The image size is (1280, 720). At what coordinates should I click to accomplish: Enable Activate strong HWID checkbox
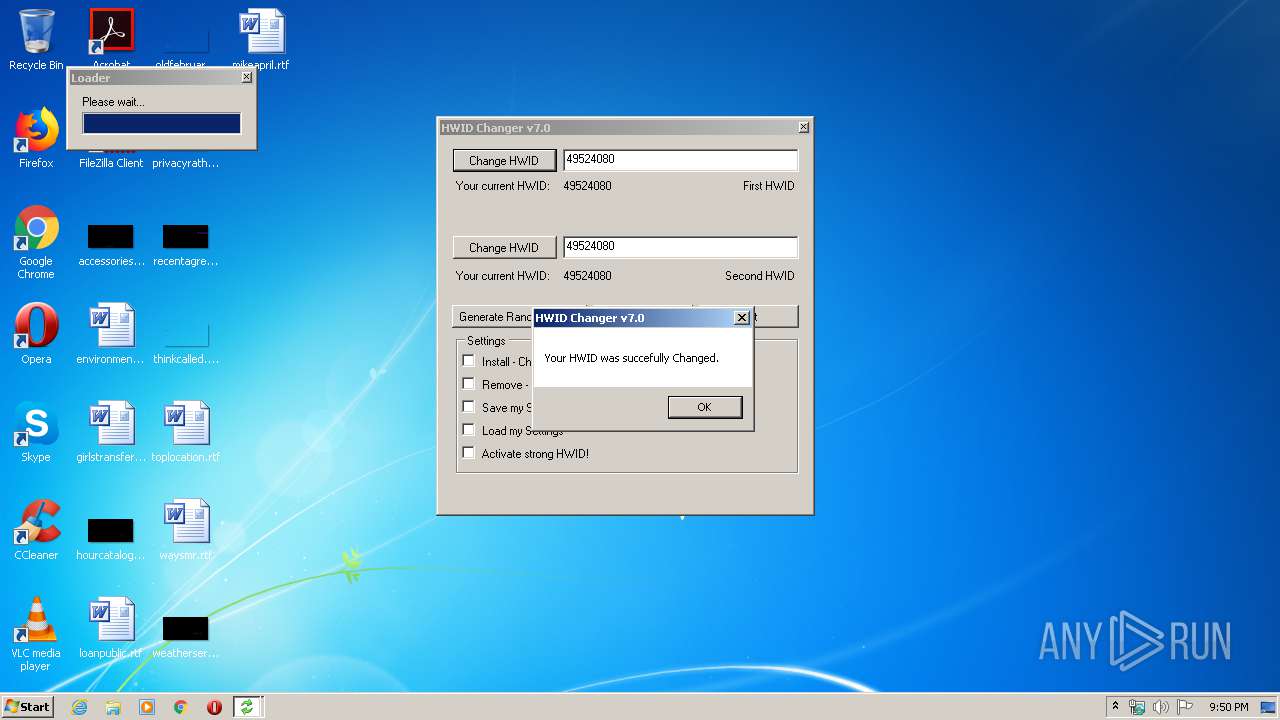coord(468,453)
